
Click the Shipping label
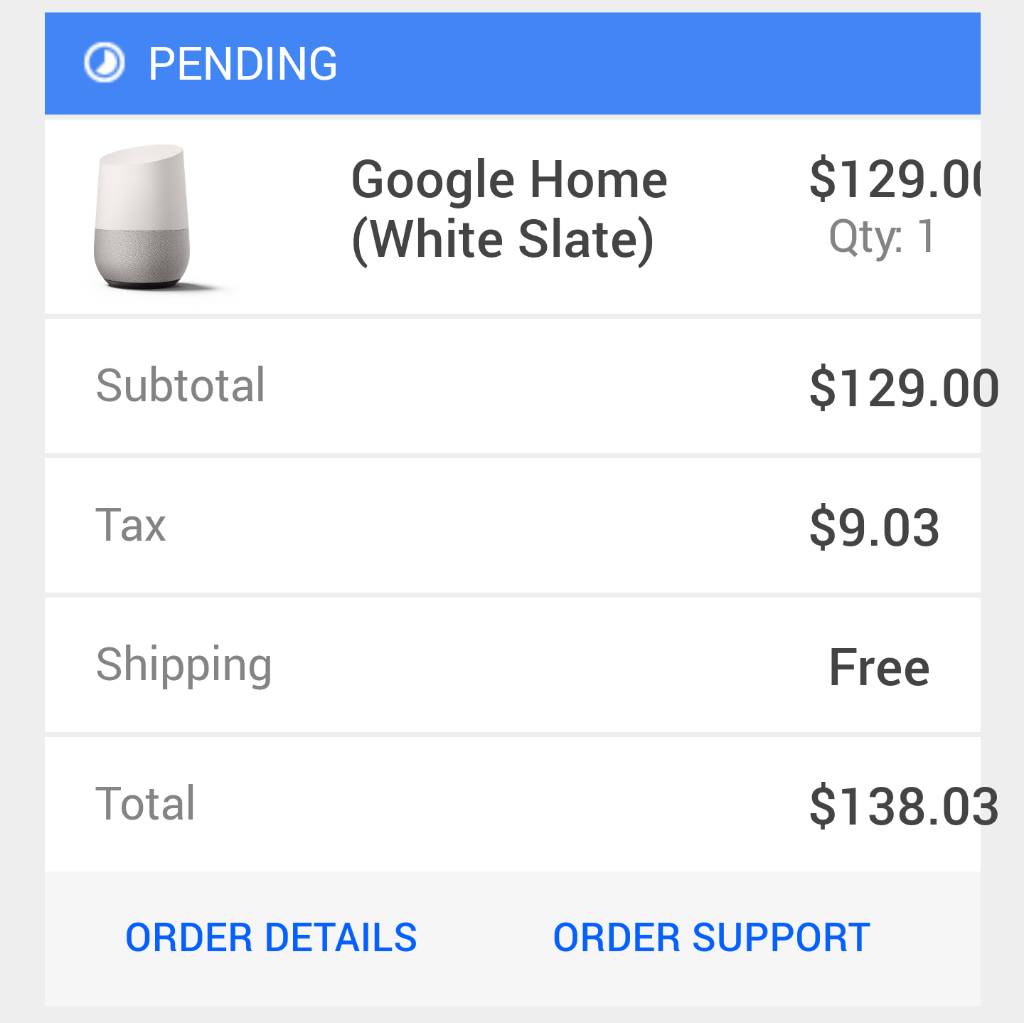(184, 665)
